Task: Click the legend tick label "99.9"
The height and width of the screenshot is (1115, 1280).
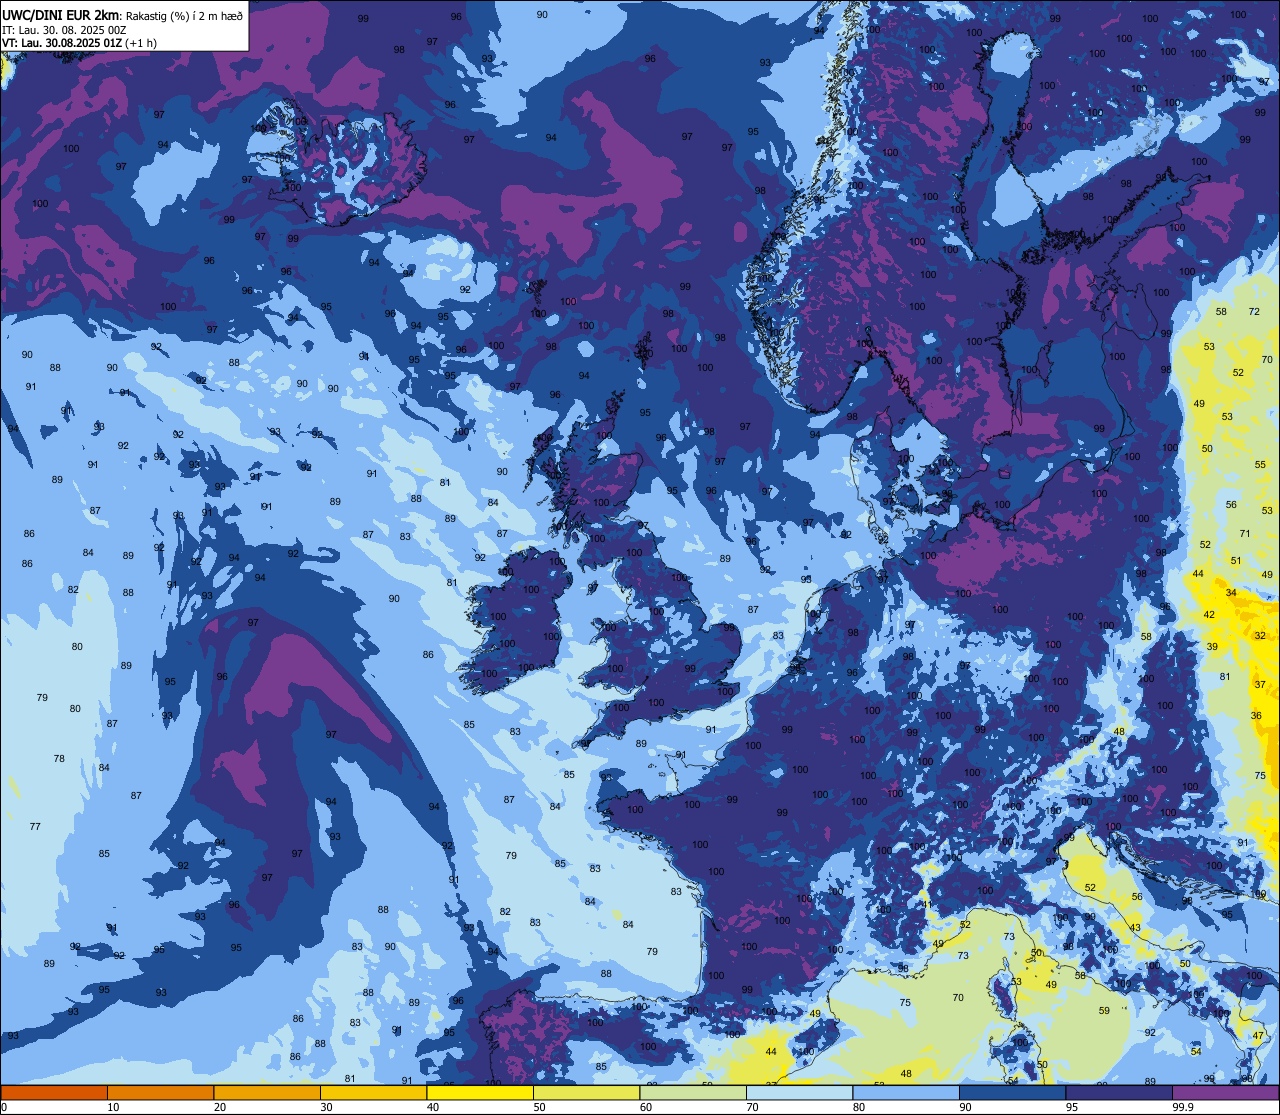Action: [1184, 1107]
